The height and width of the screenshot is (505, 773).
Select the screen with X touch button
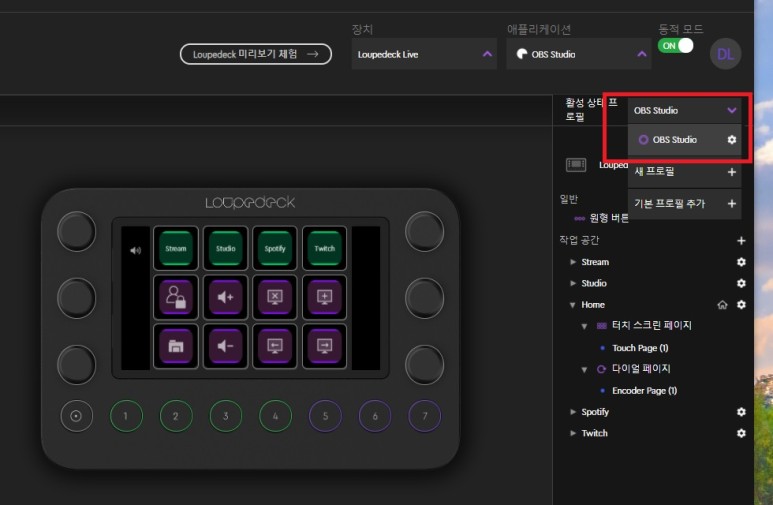click(275, 297)
